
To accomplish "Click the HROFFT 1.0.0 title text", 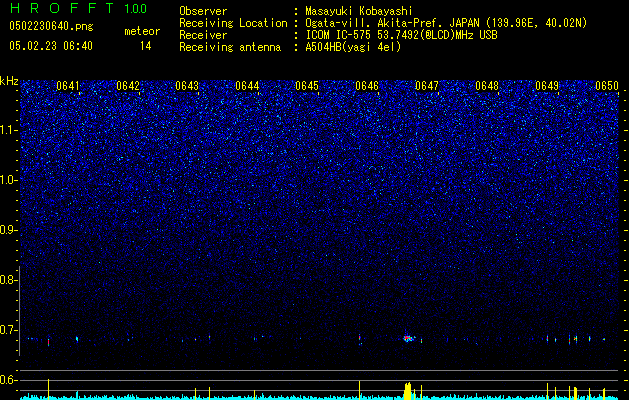I will coord(79,8).
